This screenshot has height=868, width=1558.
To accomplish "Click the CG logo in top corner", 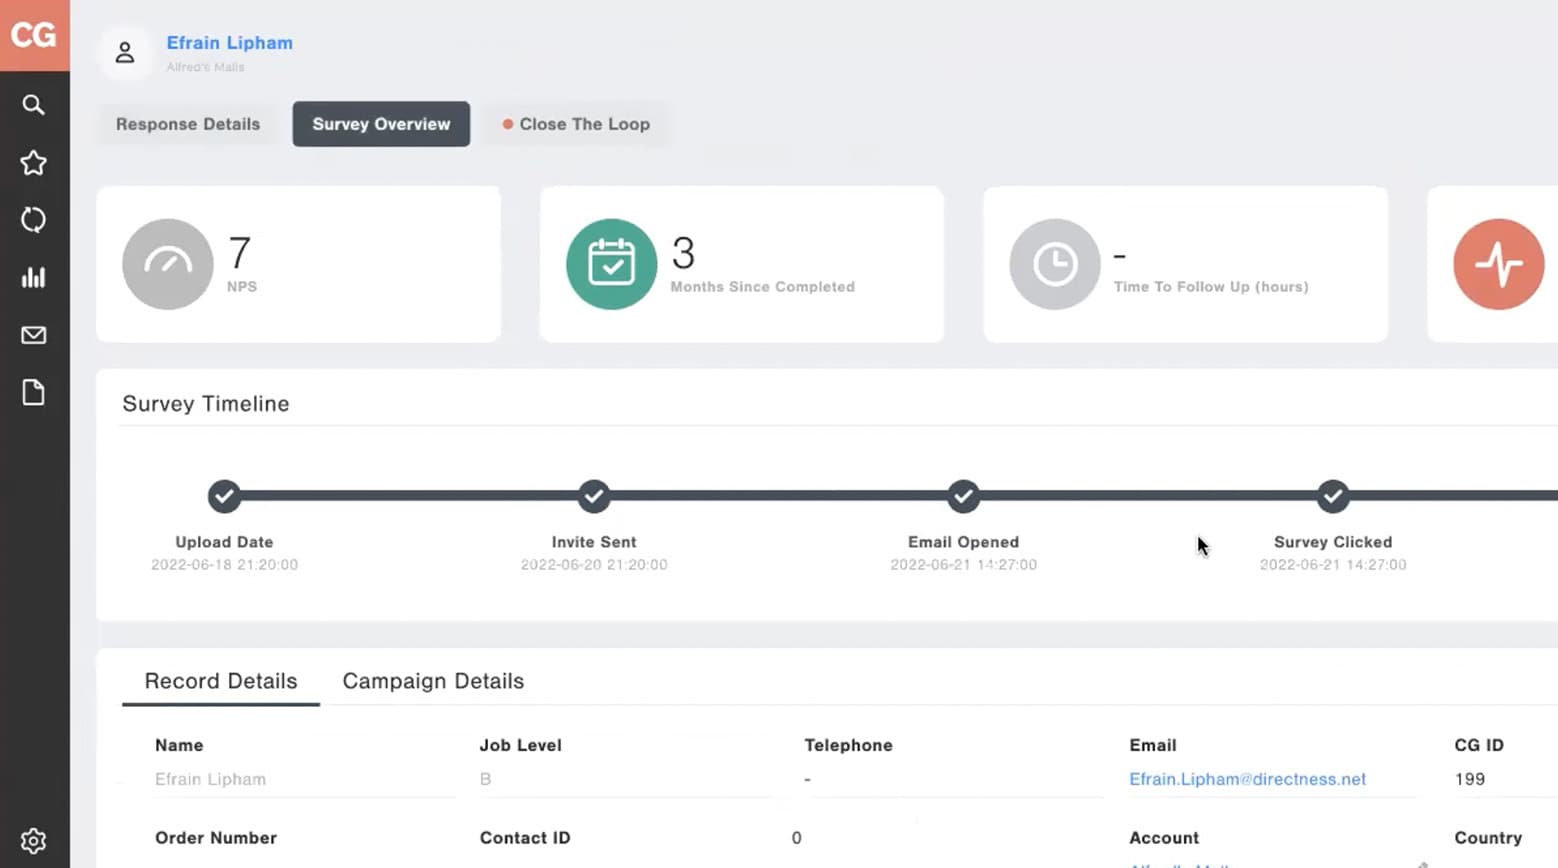I will pyautogui.click(x=34, y=35).
